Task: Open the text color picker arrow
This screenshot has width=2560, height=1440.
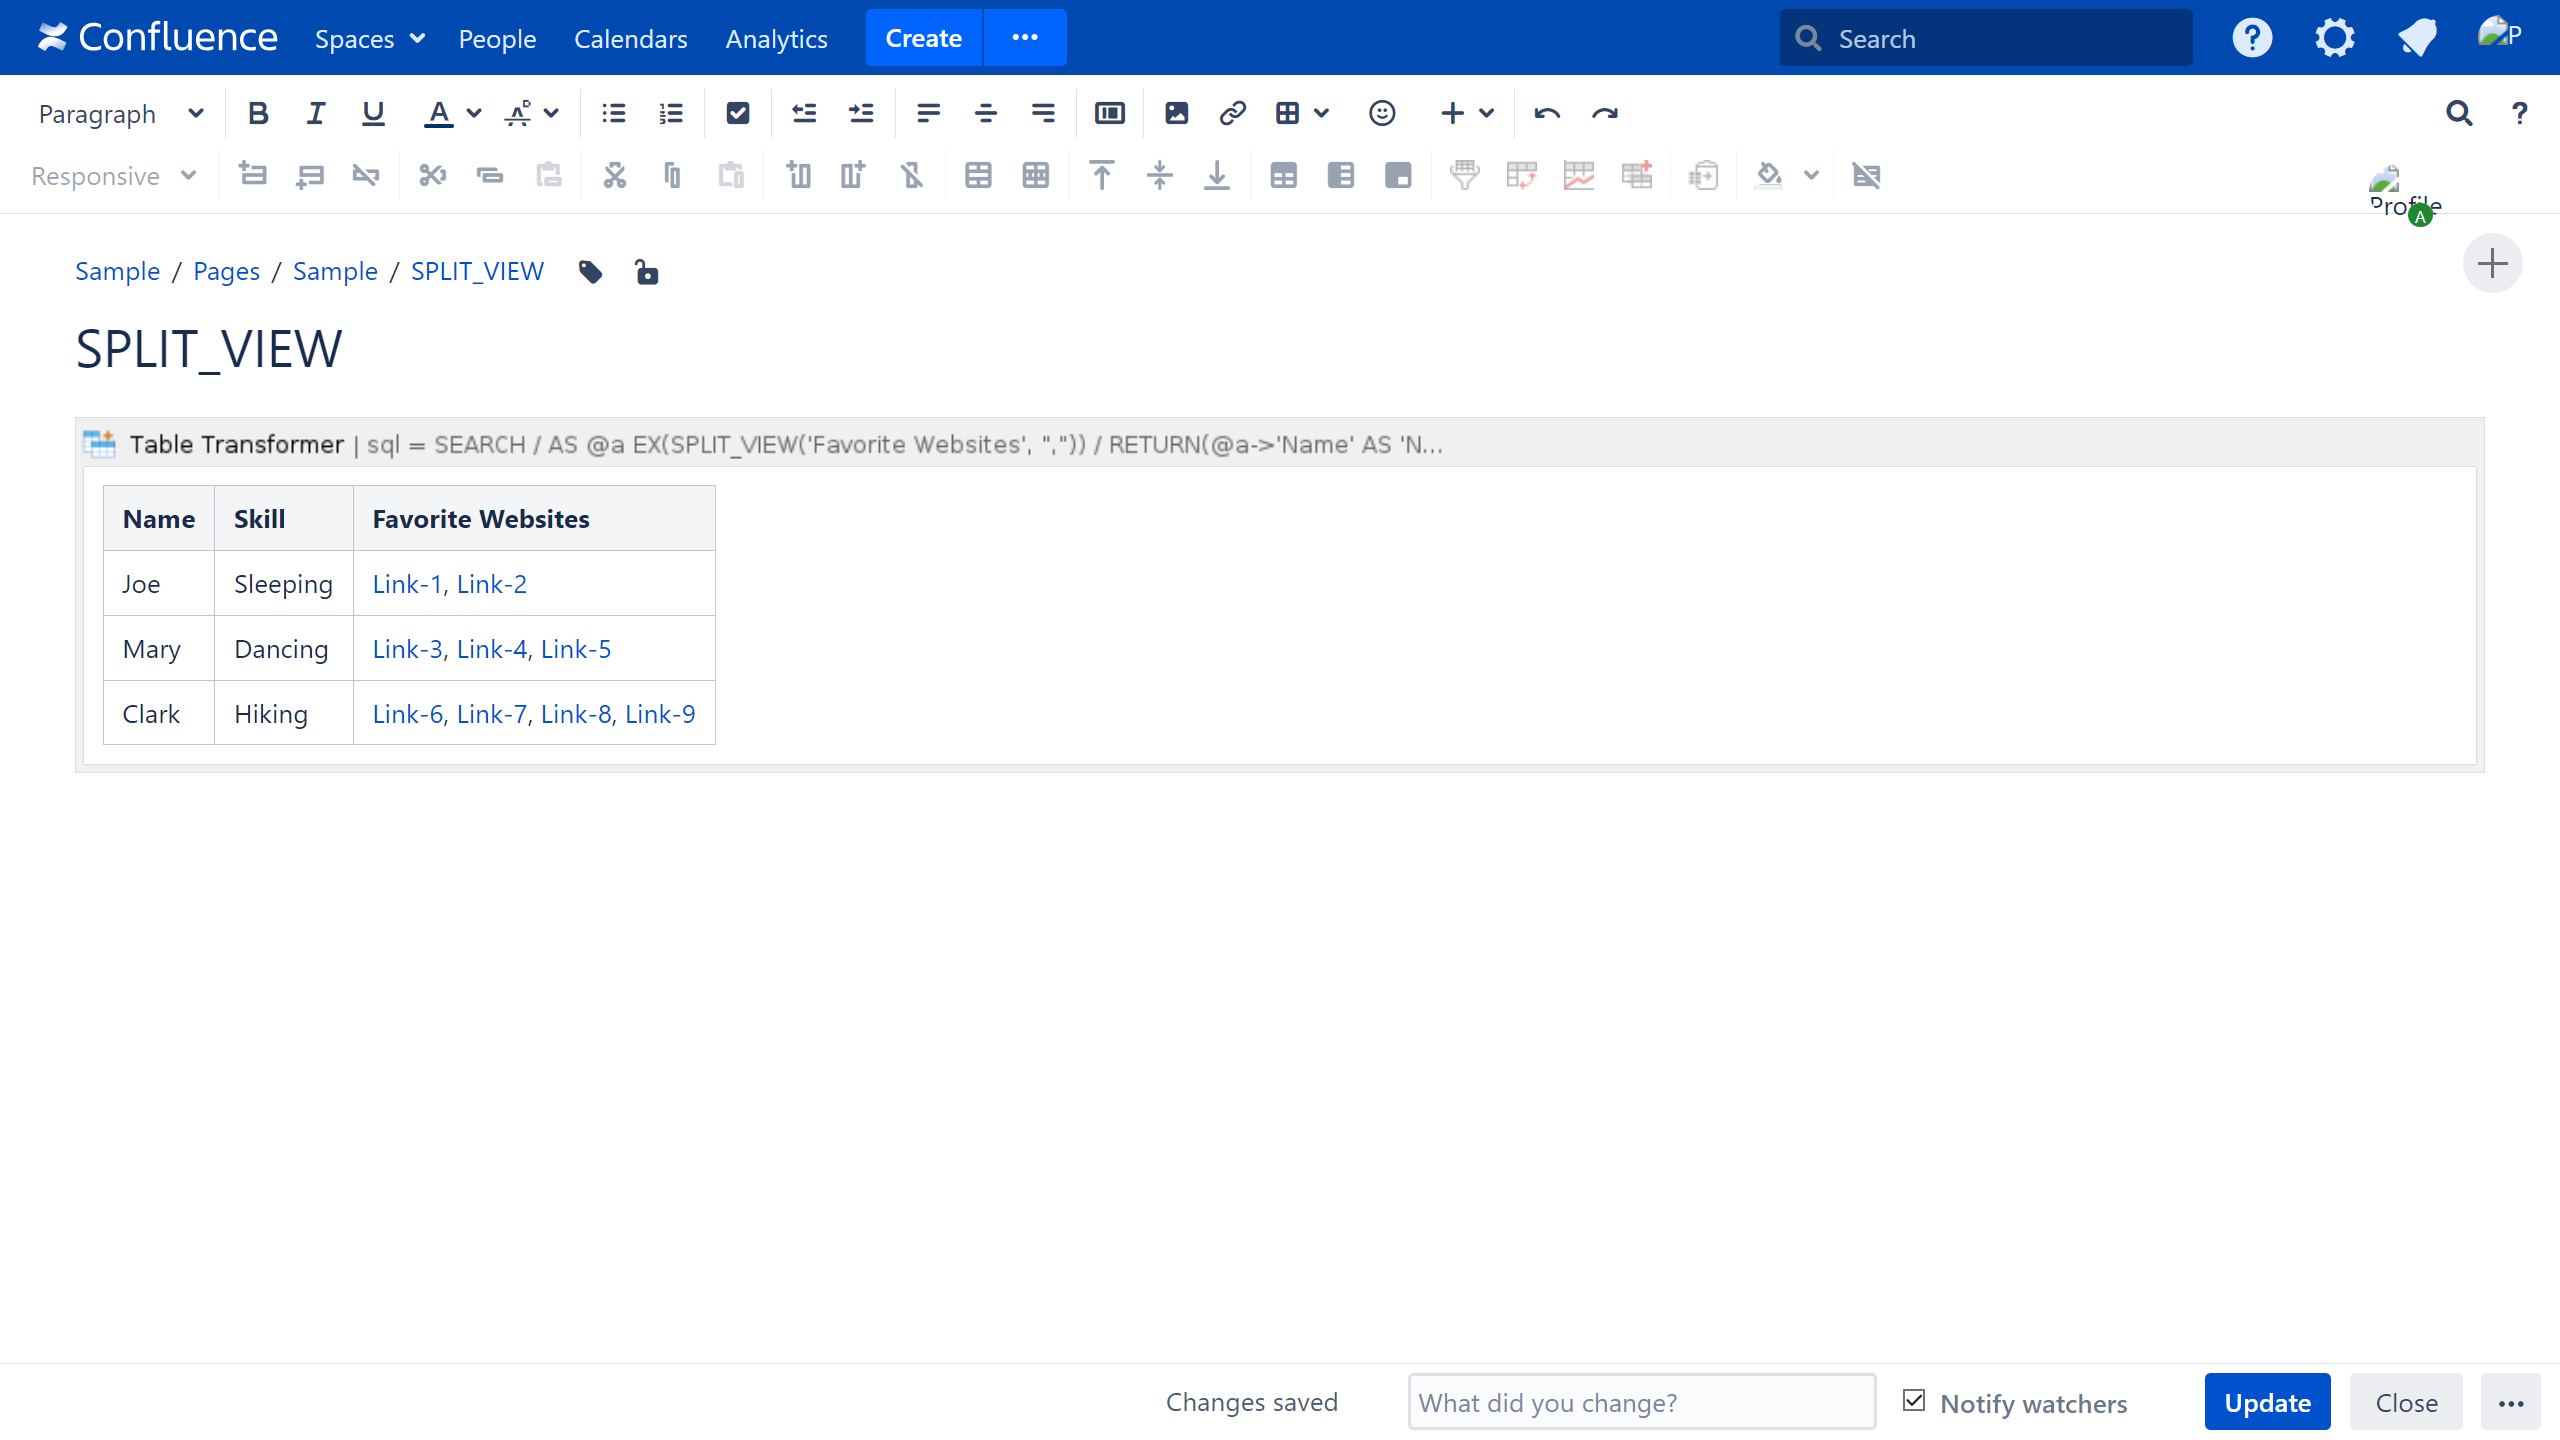Action: 474,113
